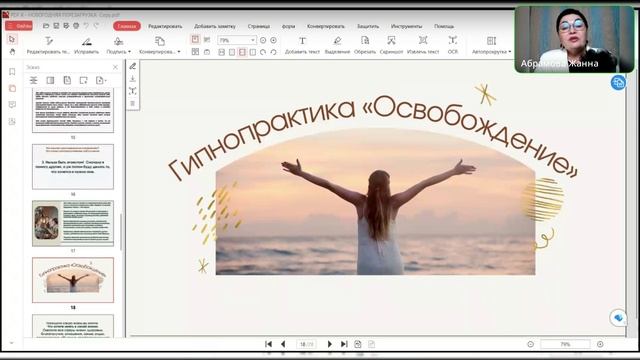Image resolution: width=640 pixels, height=360 pixels.
Task: Select the page 18 Гипнопрактика thumbnail
Action: [x=73, y=280]
